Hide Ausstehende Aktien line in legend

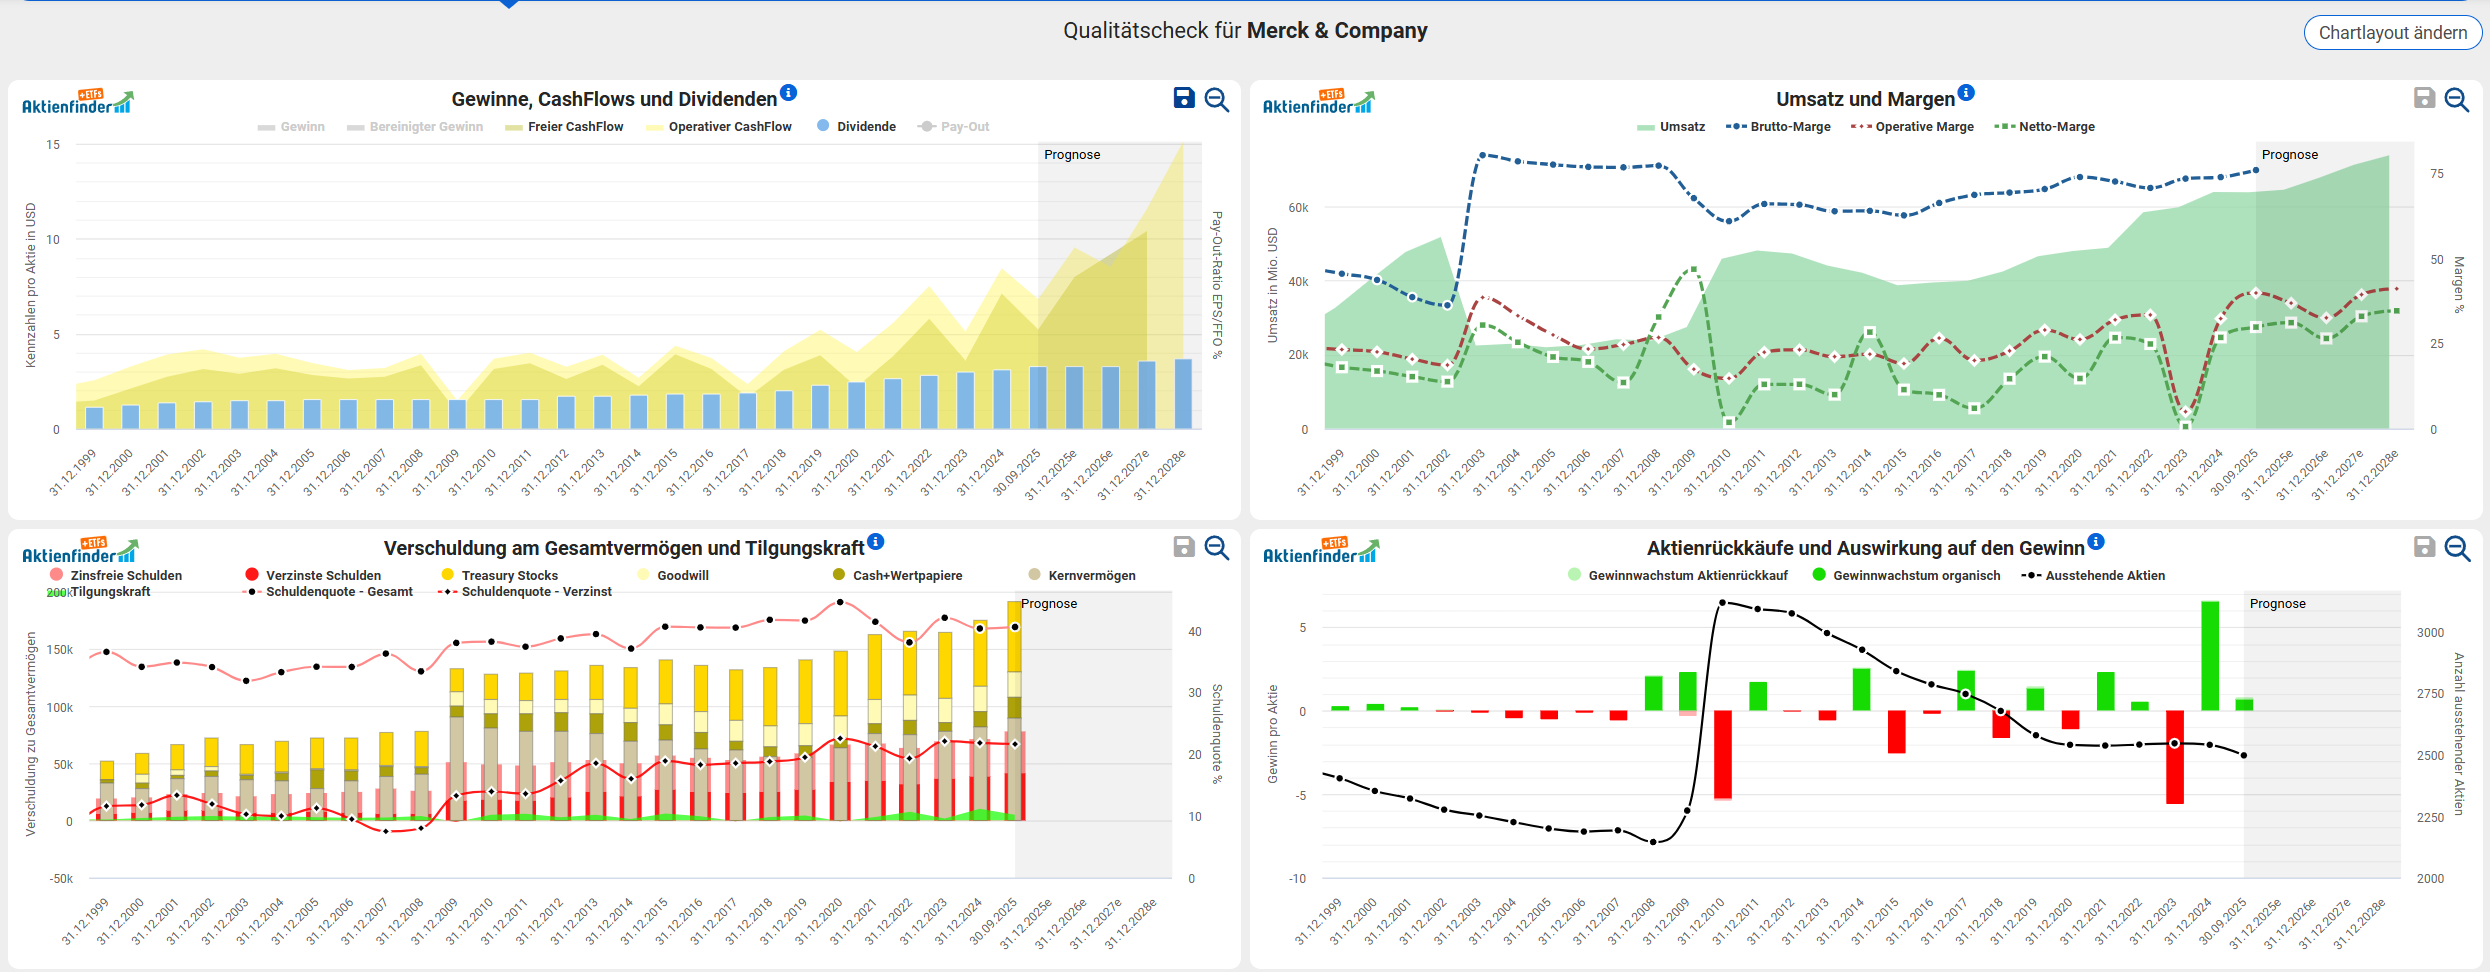click(2093, 576)
